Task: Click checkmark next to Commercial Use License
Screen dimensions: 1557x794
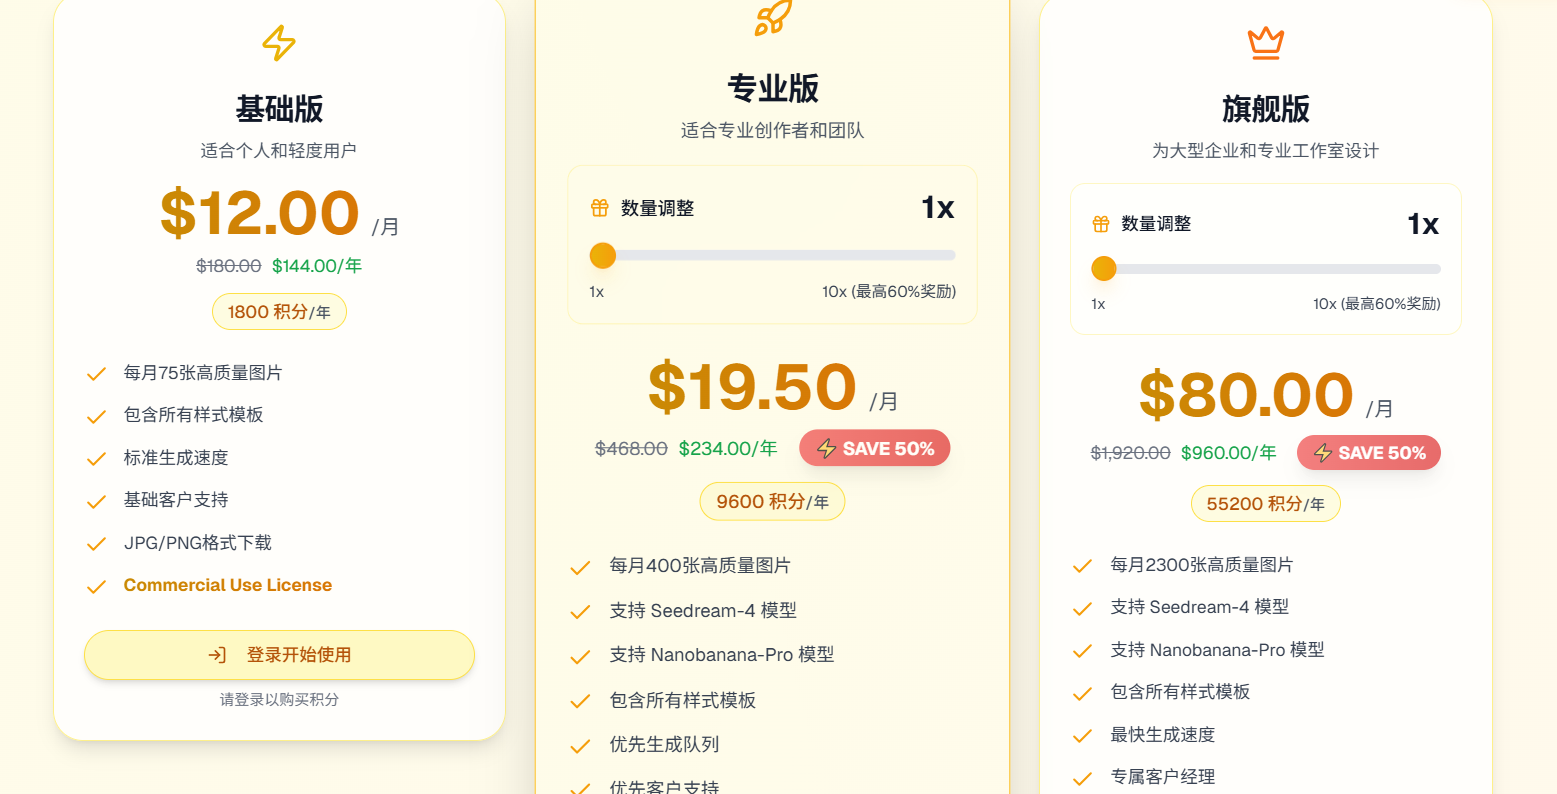Action: (x=95, y=585)
